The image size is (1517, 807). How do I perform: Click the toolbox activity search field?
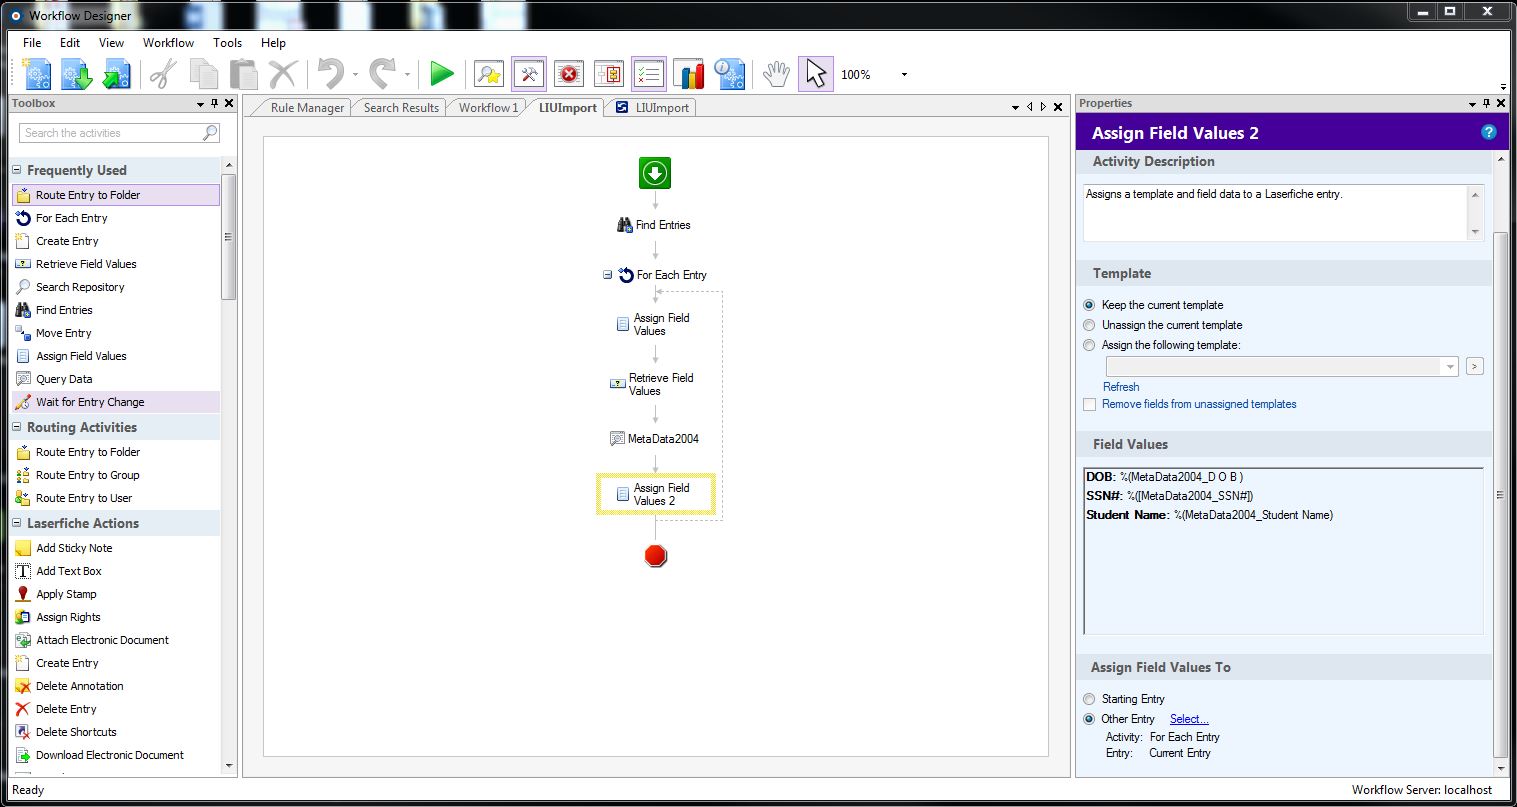point(110,133)
